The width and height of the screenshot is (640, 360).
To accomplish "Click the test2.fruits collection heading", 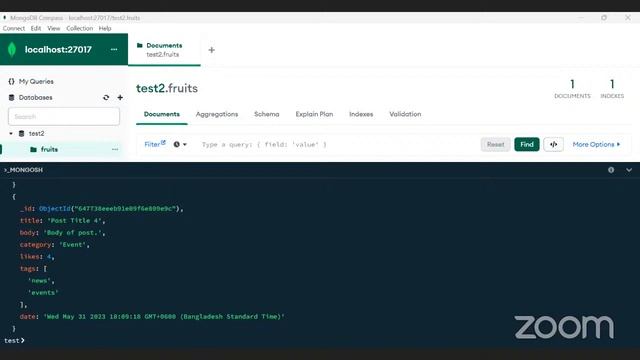I will [x=167, y=88].
